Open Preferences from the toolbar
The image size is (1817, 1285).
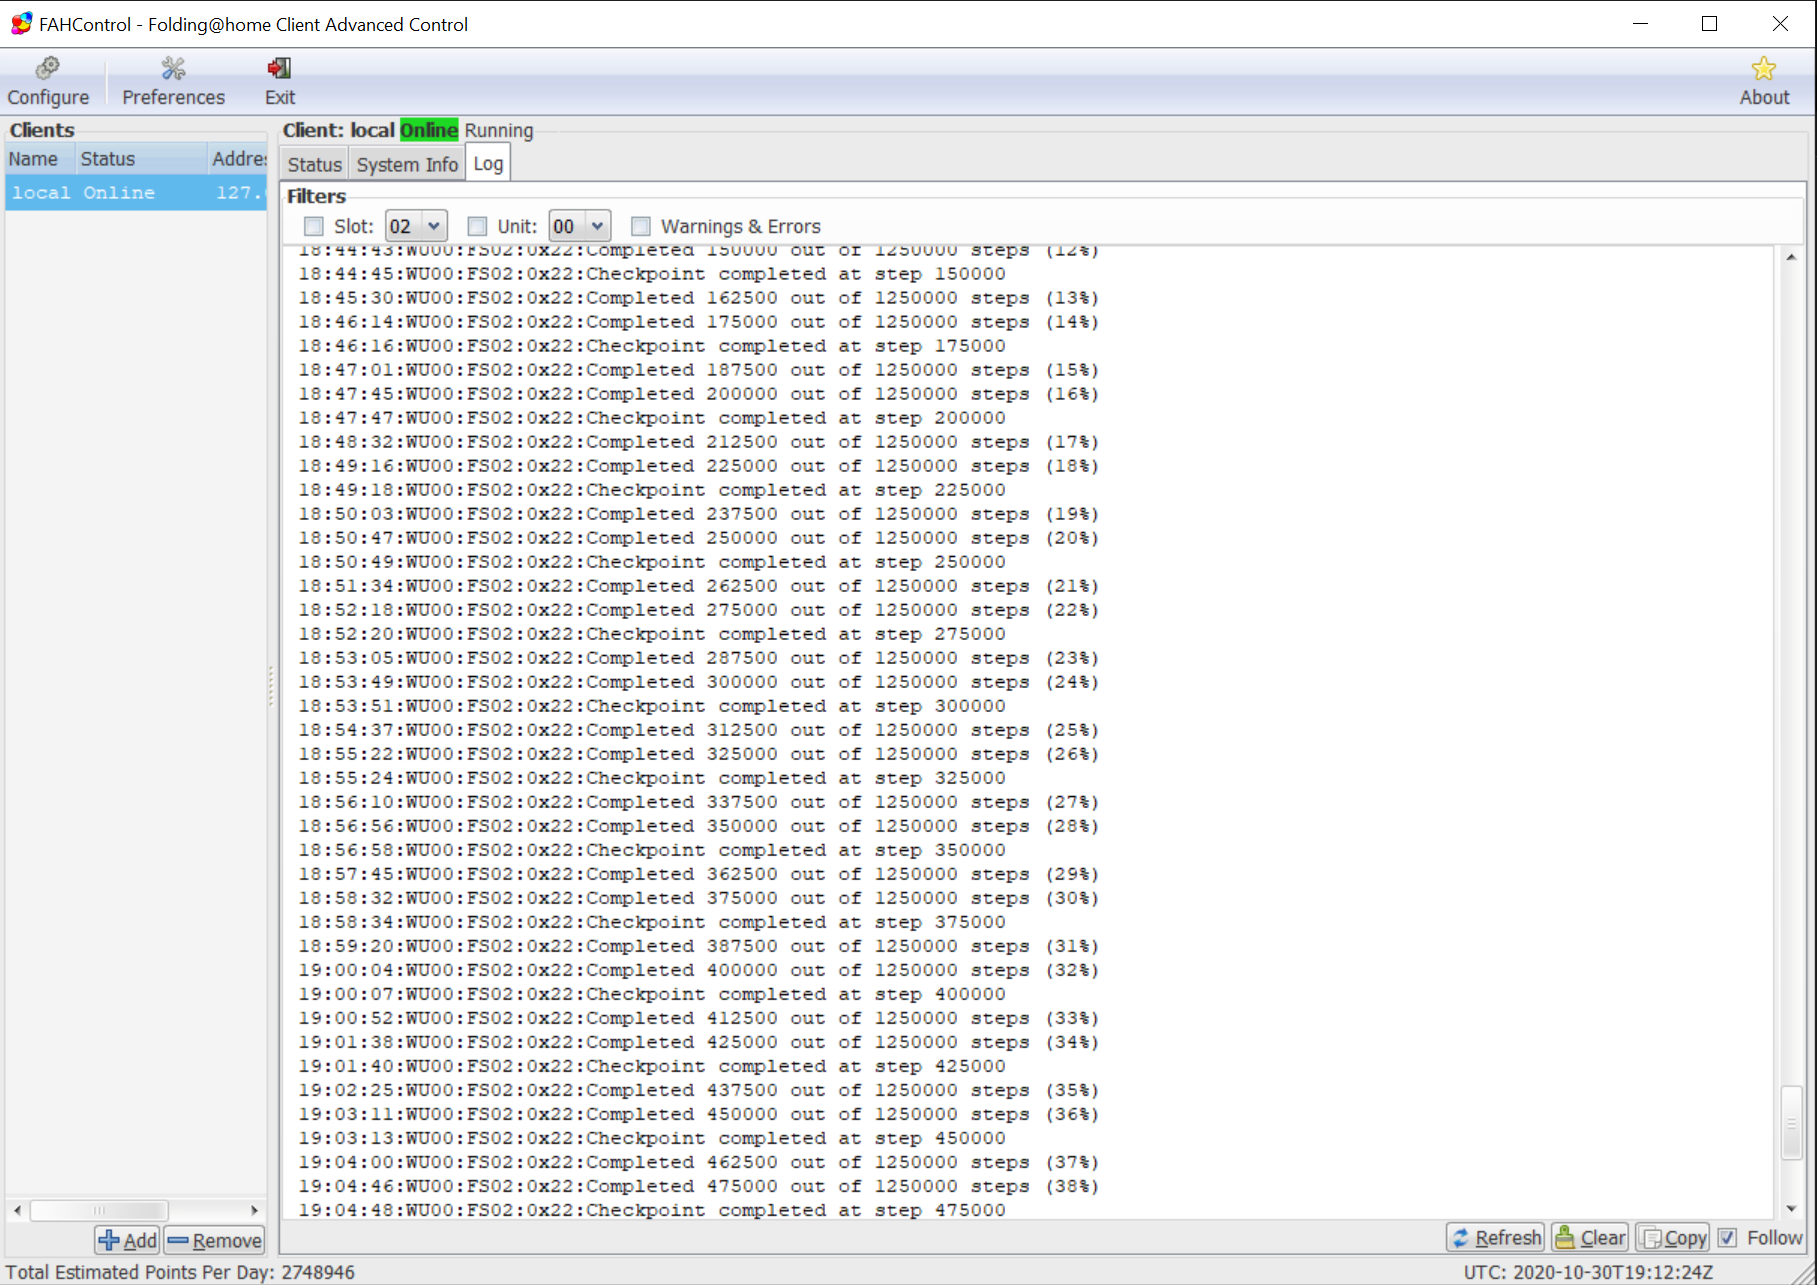[x=173, y=81]
